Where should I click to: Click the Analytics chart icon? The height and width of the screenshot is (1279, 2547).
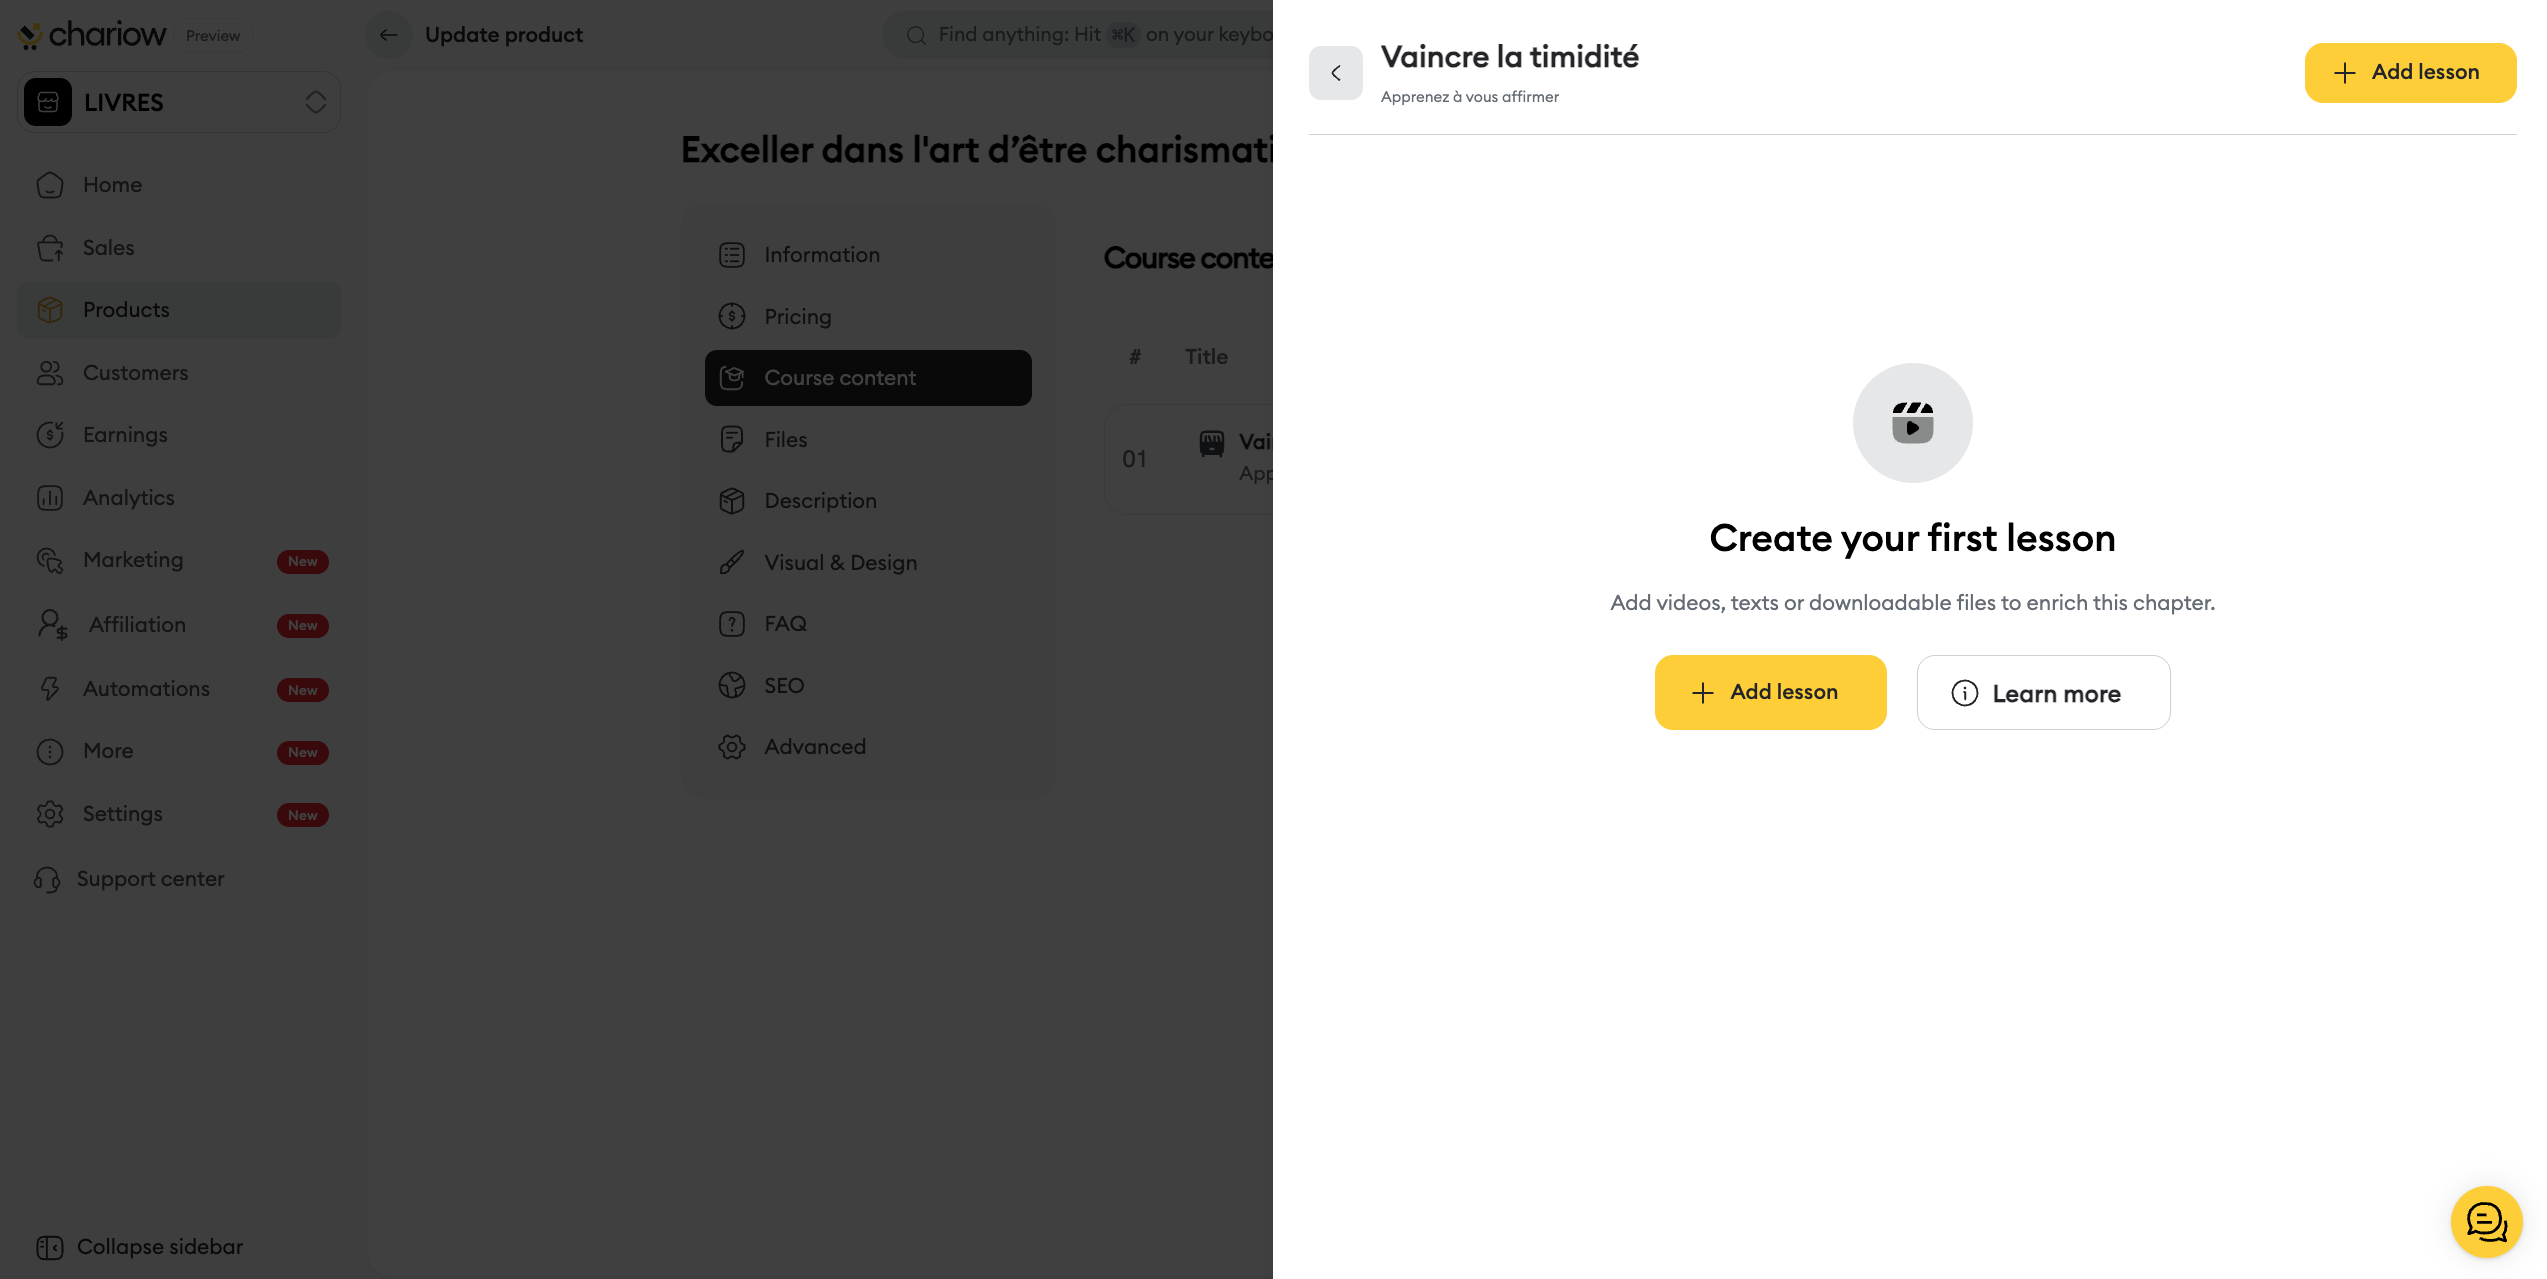click(x=50, y=498)
